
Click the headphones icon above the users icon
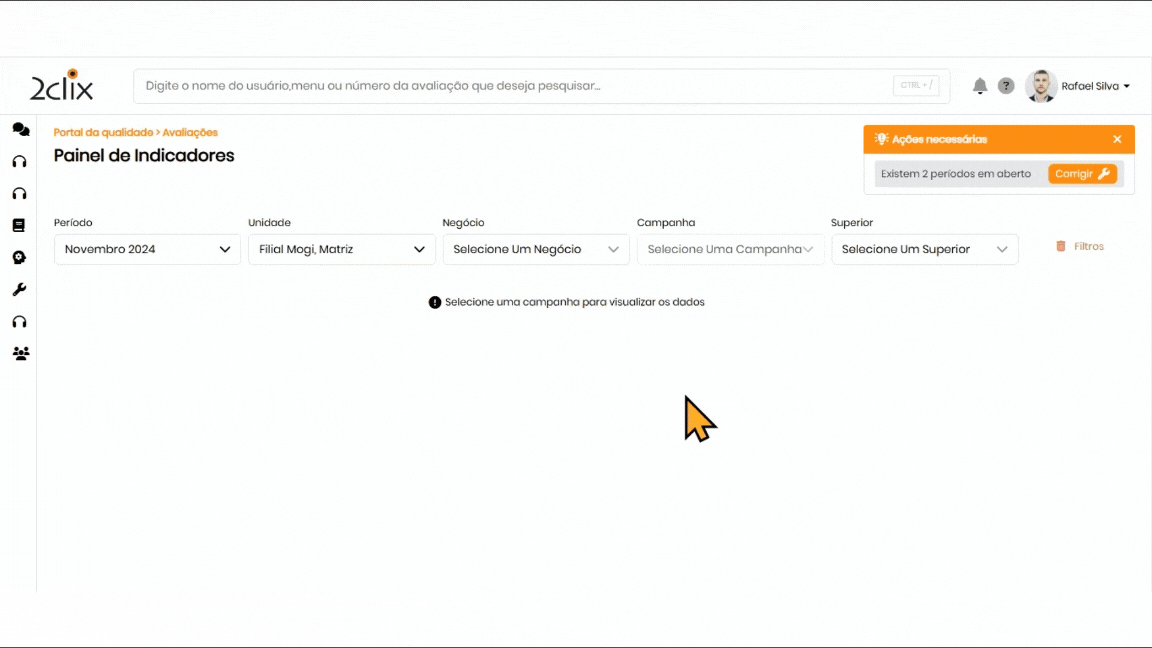[x=19, y=321]
